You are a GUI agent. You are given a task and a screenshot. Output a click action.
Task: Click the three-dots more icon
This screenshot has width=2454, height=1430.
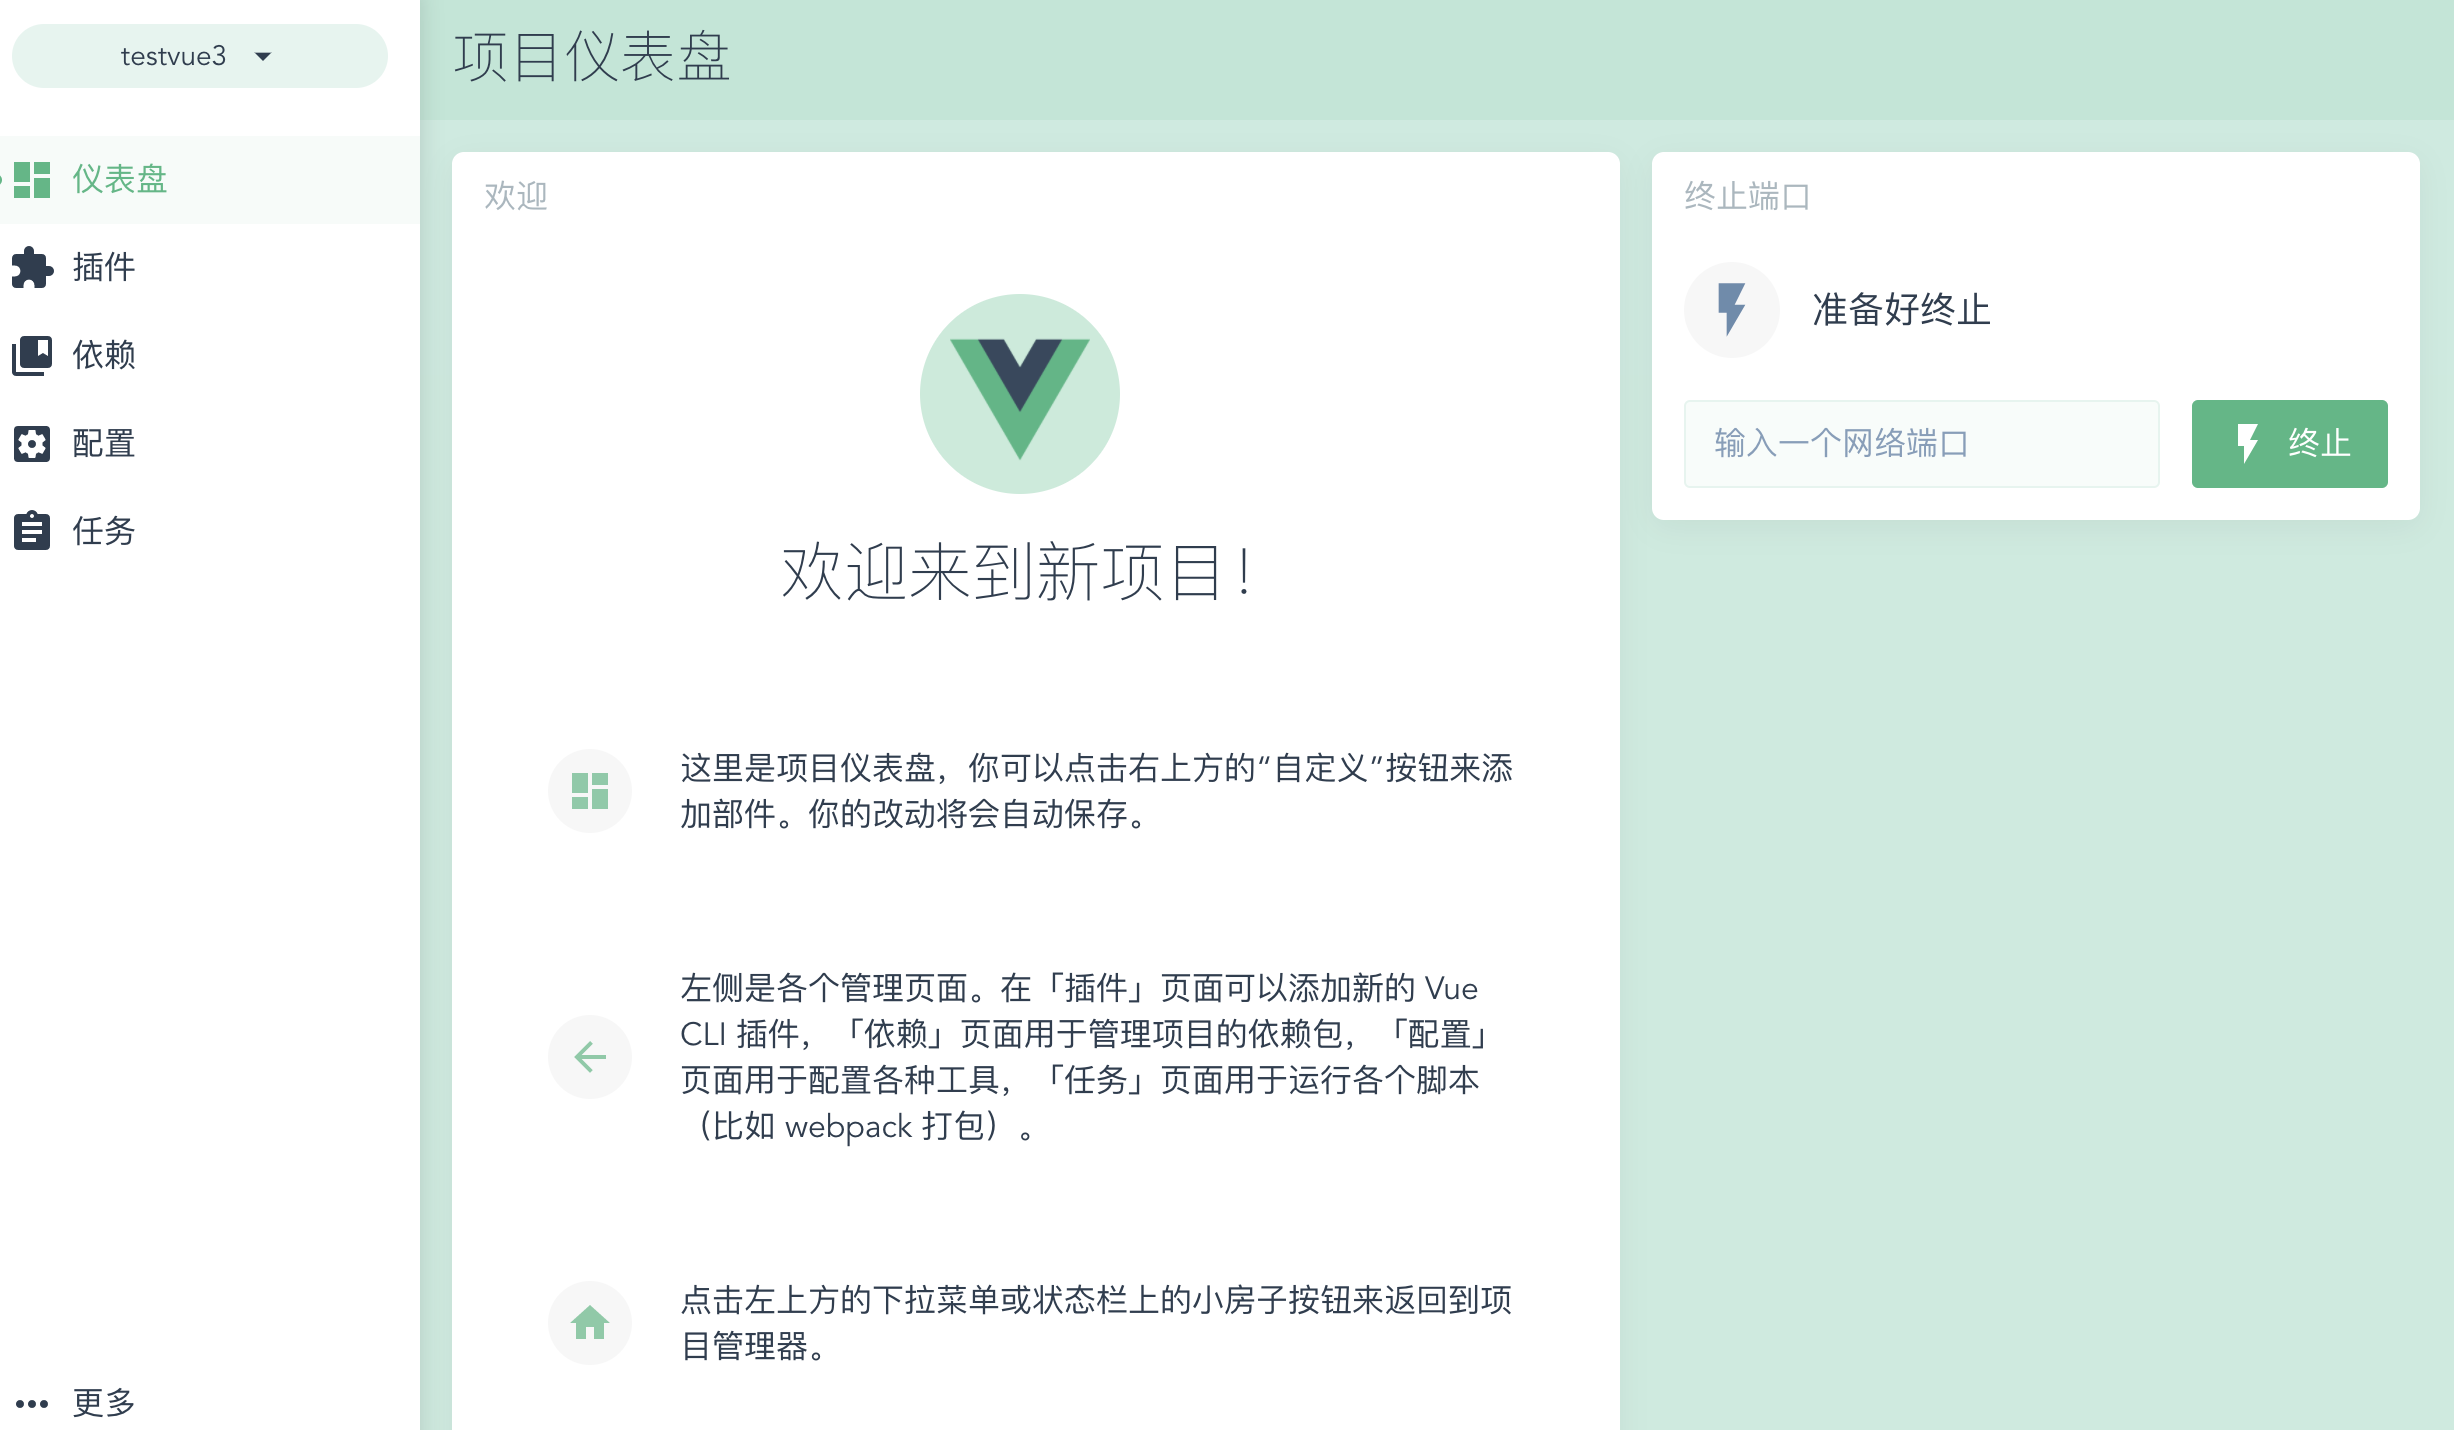tap(32, 1404)
